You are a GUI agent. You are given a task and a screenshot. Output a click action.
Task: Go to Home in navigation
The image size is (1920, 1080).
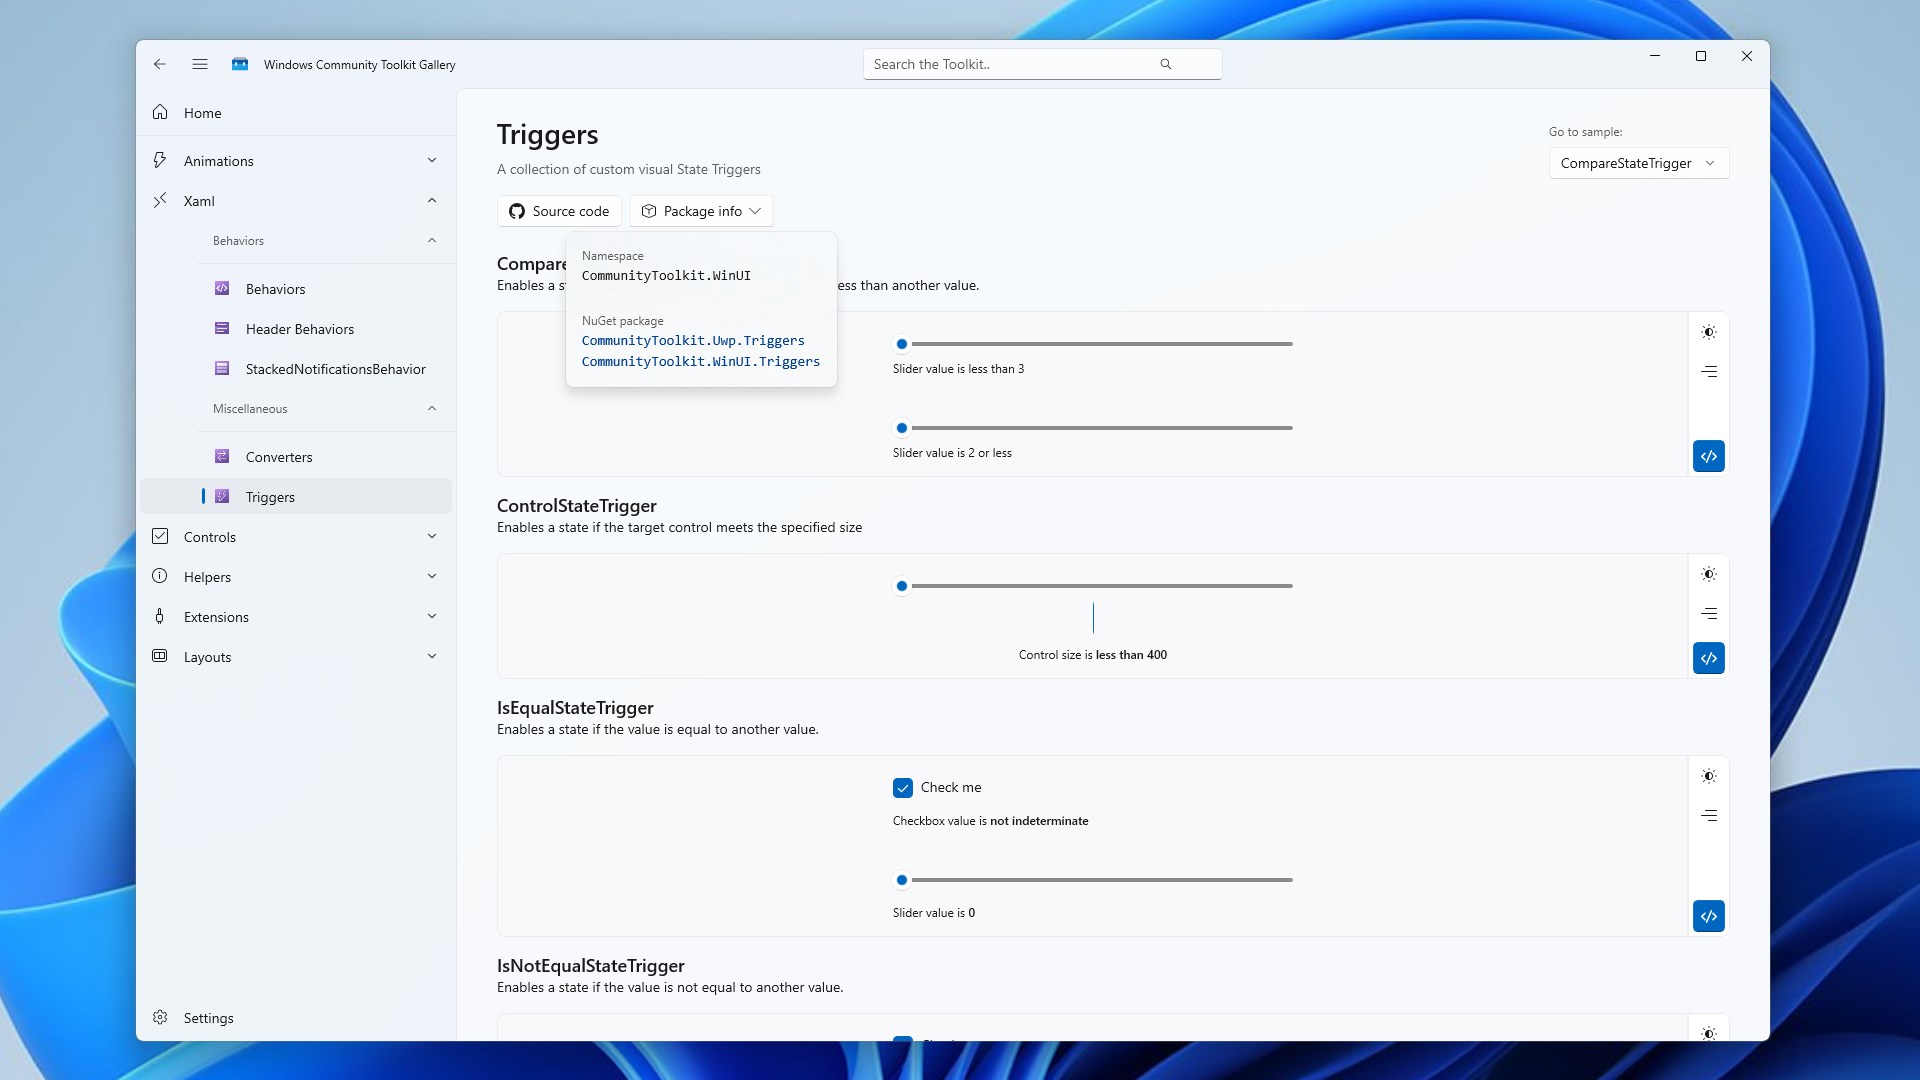pos(202,113)
